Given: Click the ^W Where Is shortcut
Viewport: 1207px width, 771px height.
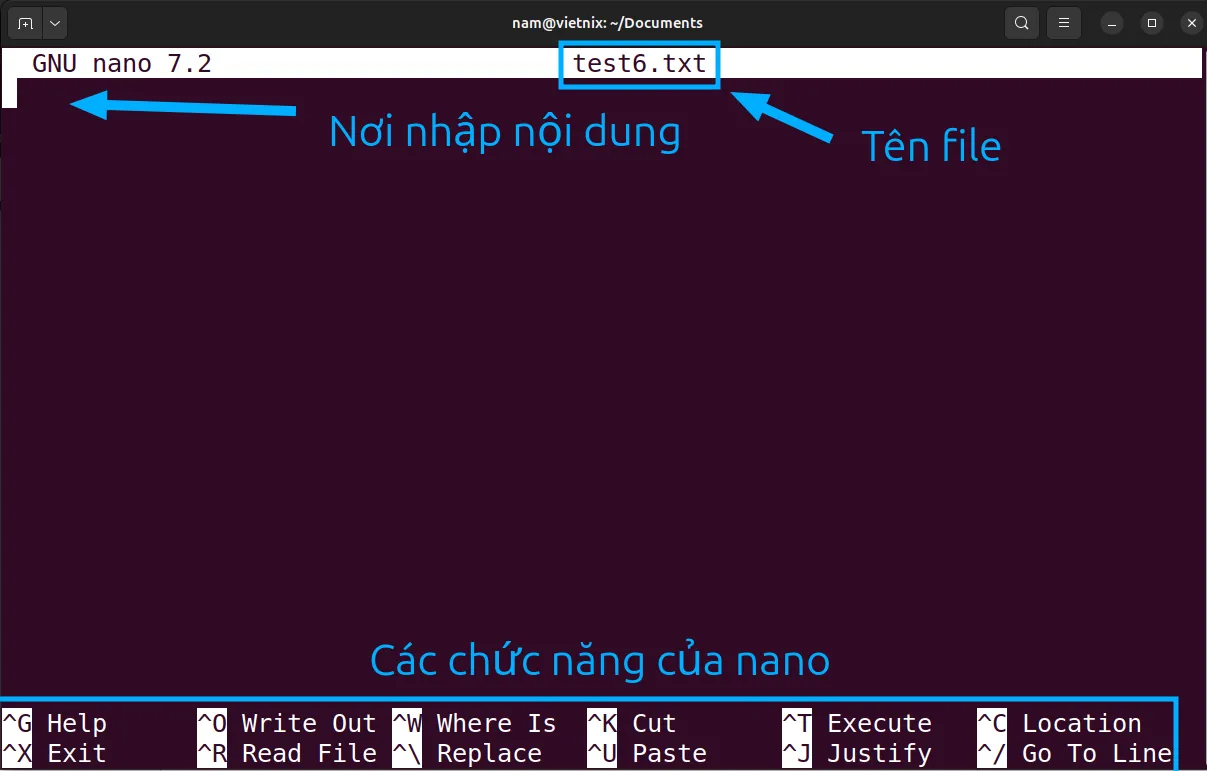Looking at the screenshot, I should click(x=474, y=723).
